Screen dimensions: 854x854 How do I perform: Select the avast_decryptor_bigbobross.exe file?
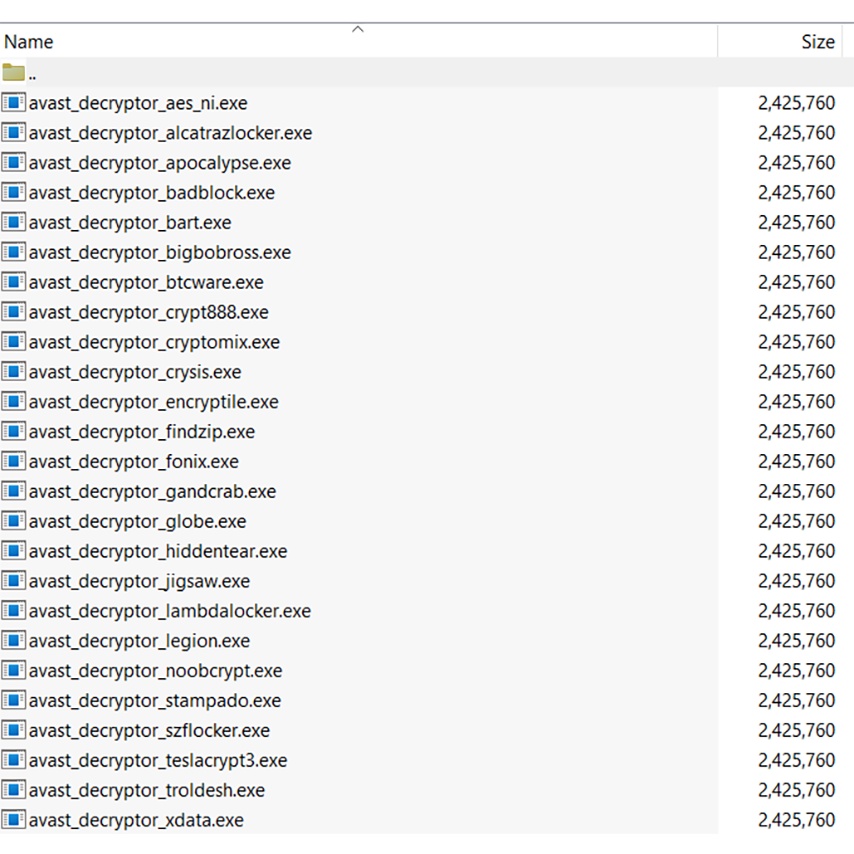160,252
